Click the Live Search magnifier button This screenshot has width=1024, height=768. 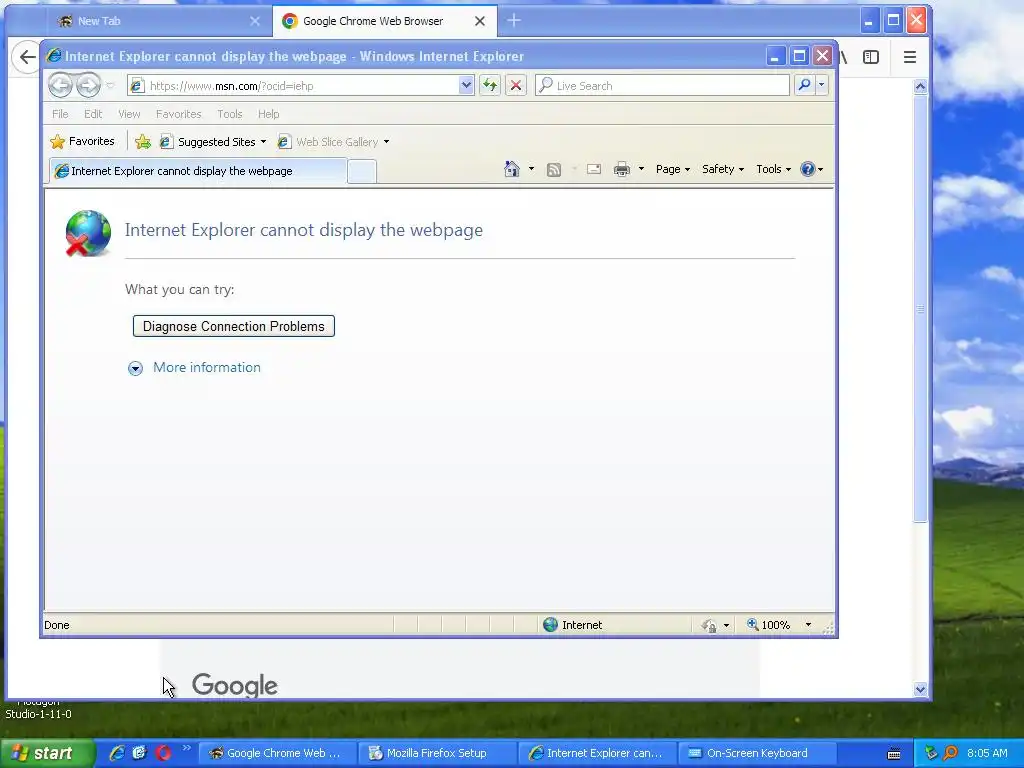pos(805,86)
